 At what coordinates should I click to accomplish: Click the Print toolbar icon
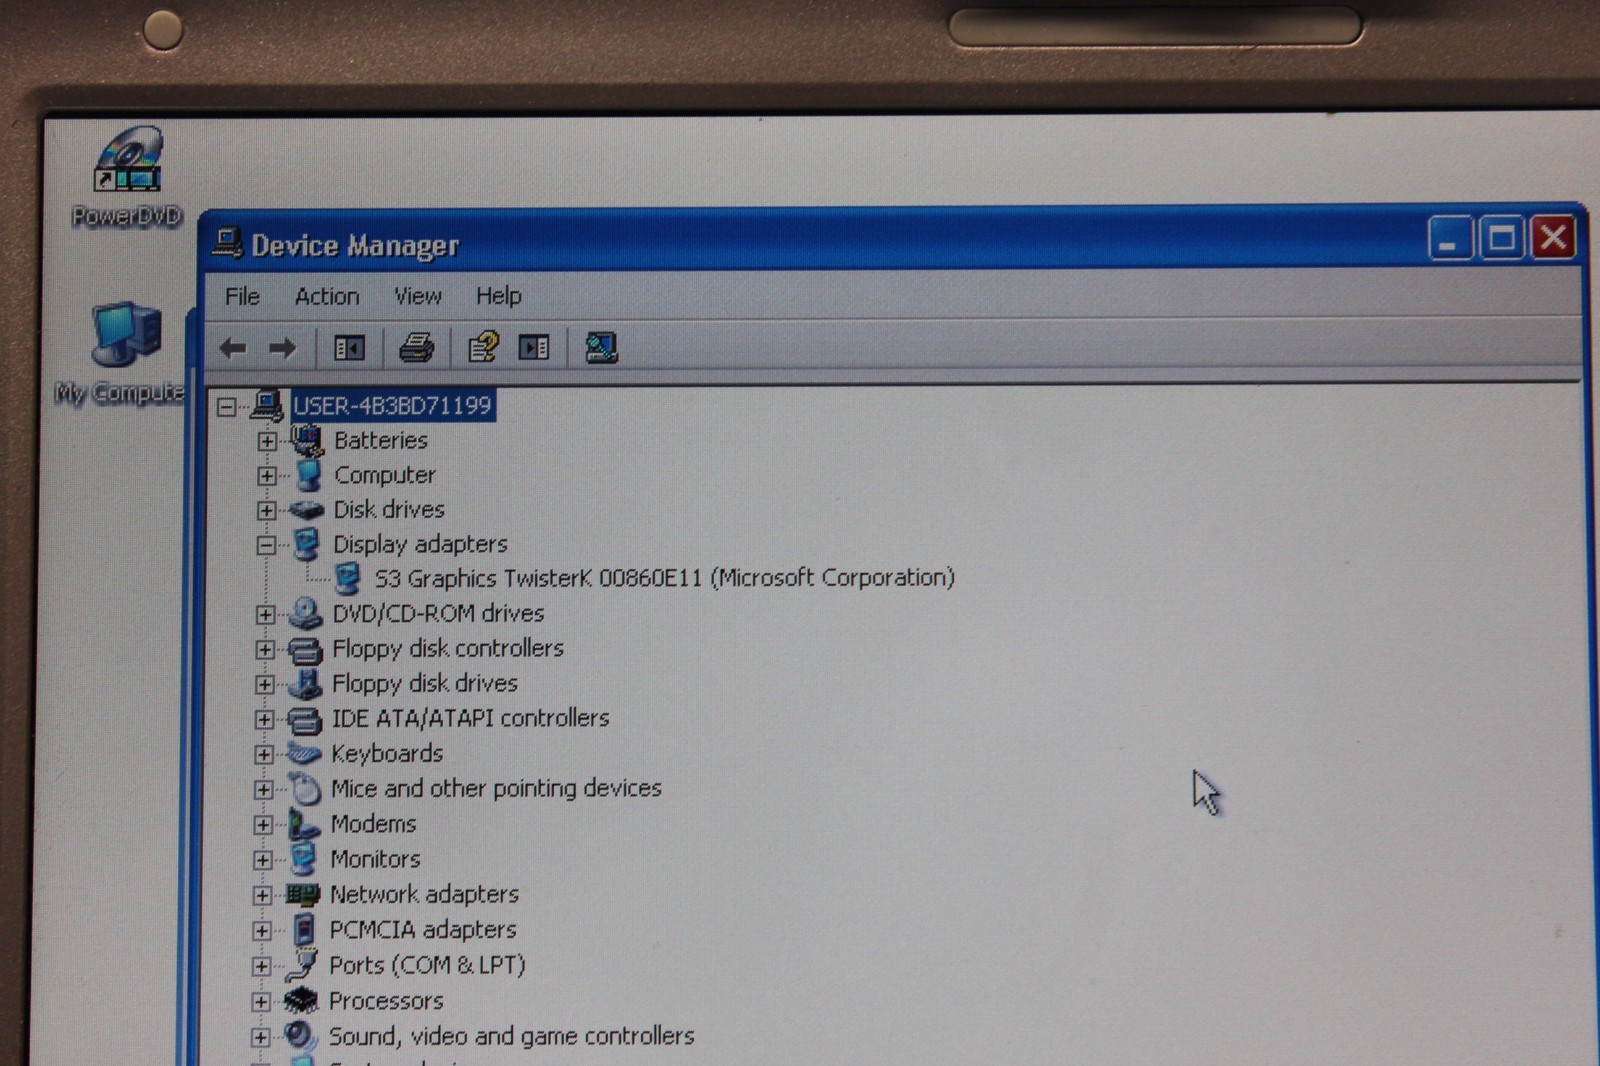[x=417, y=348]
